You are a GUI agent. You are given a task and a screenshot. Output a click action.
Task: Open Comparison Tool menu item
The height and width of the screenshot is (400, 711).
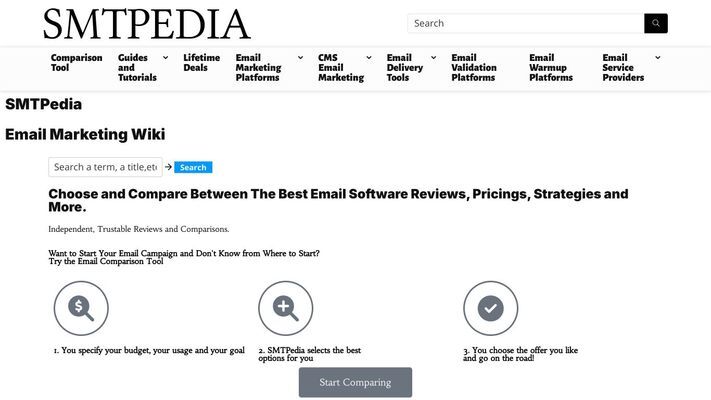coord(77,63)
